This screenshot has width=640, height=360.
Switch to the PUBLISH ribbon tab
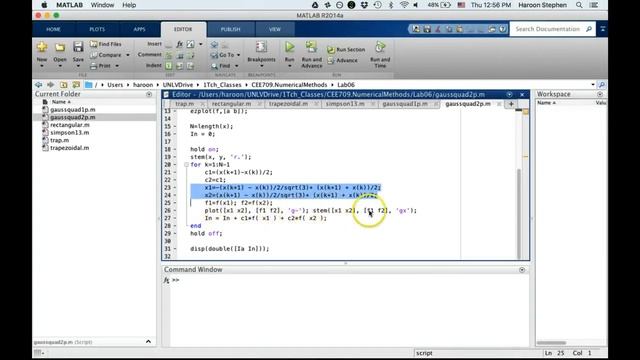point(231,29)
